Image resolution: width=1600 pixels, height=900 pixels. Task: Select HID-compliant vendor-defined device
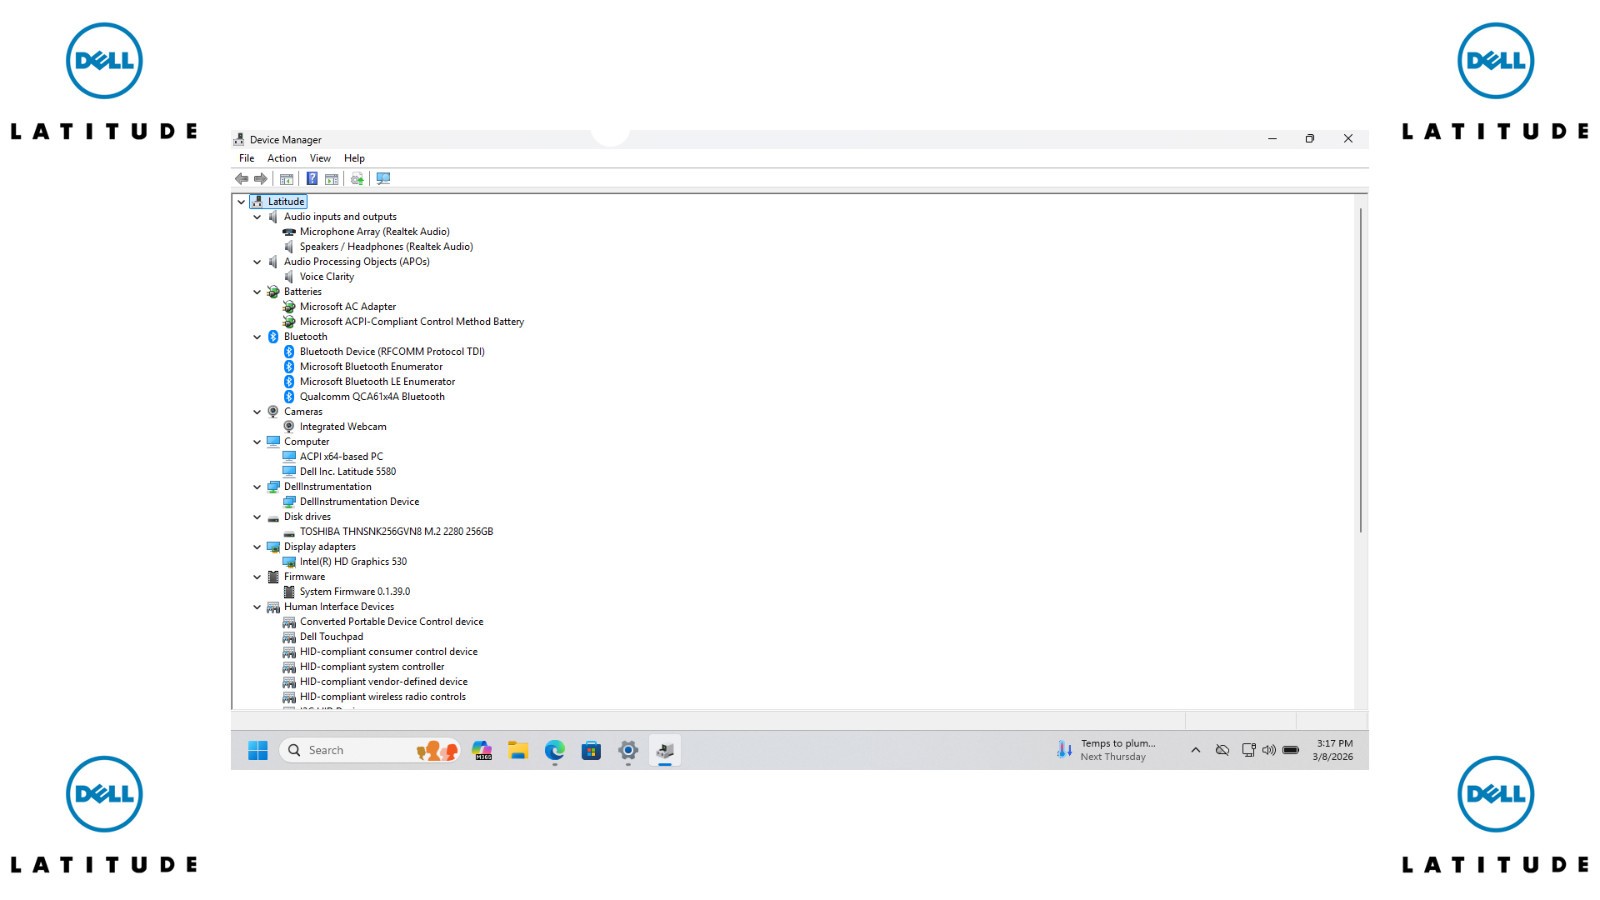(383, 682)
